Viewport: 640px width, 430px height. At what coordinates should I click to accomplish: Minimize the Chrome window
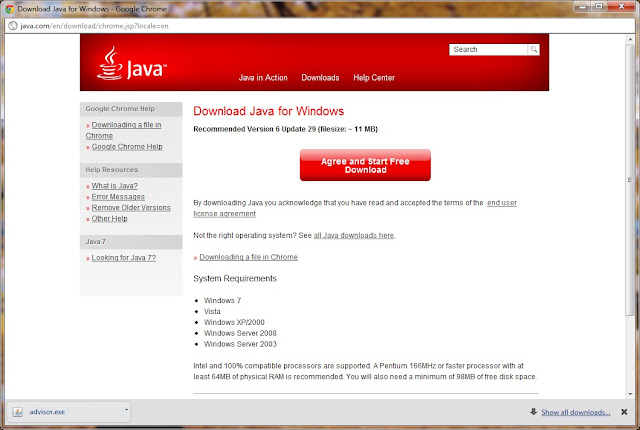click(x=582, y=6)
